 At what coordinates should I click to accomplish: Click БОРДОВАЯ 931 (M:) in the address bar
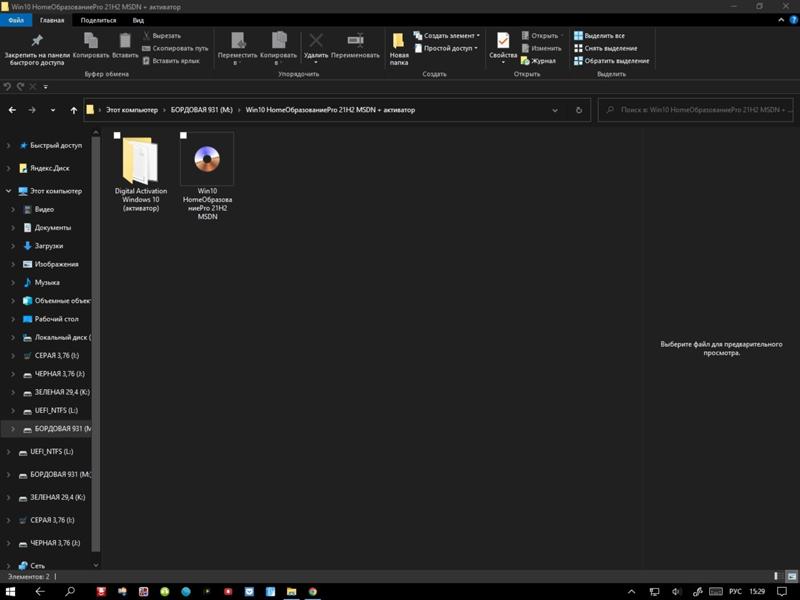coord(202,110)
